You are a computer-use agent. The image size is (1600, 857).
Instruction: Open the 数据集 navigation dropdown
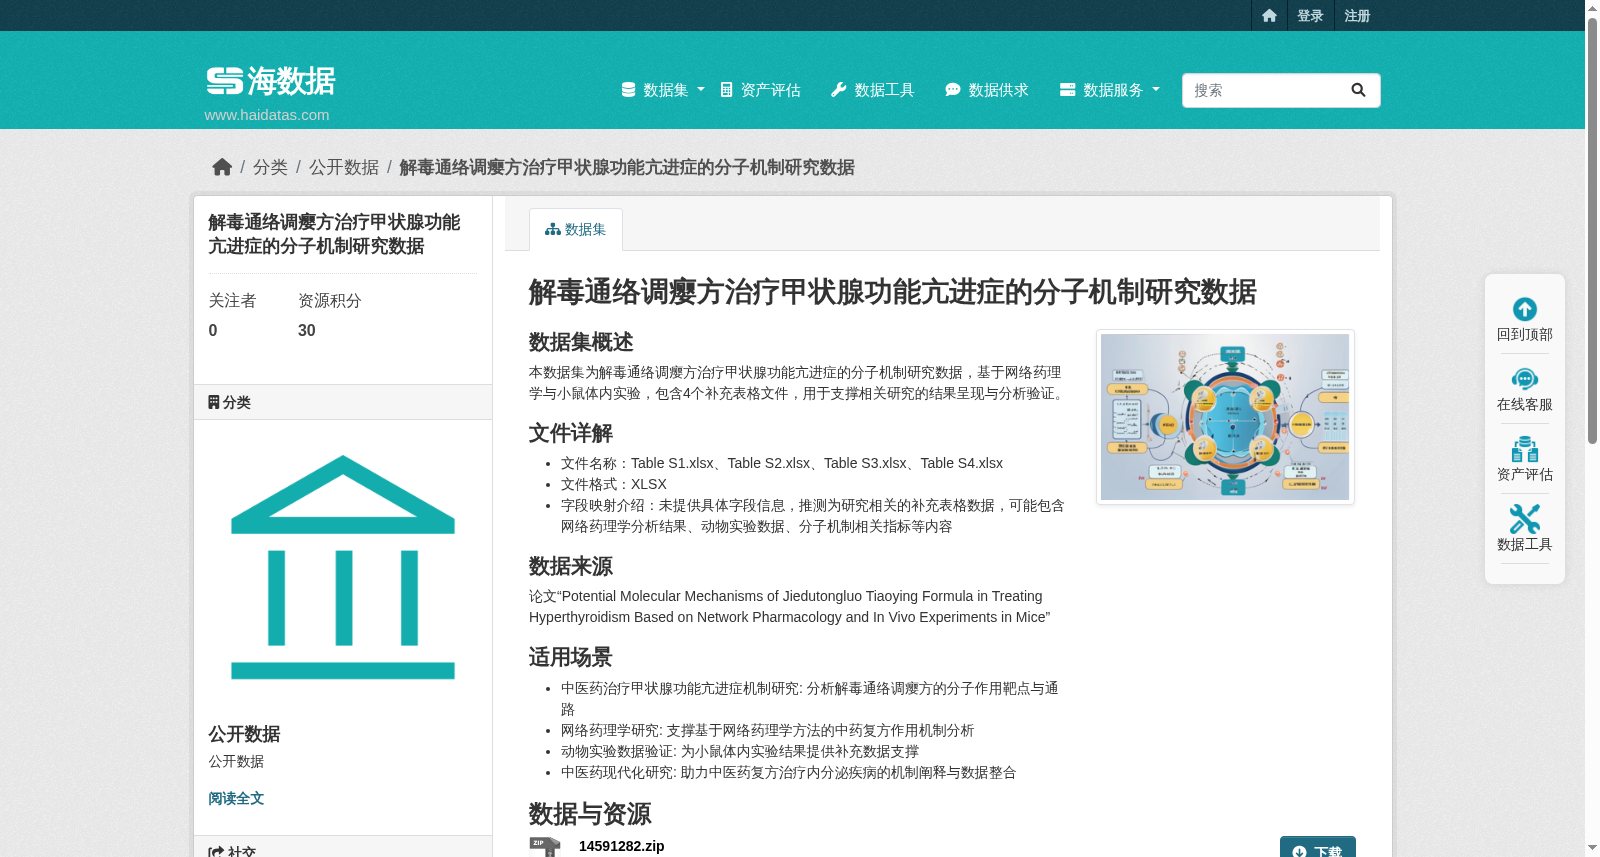[663, 90]
